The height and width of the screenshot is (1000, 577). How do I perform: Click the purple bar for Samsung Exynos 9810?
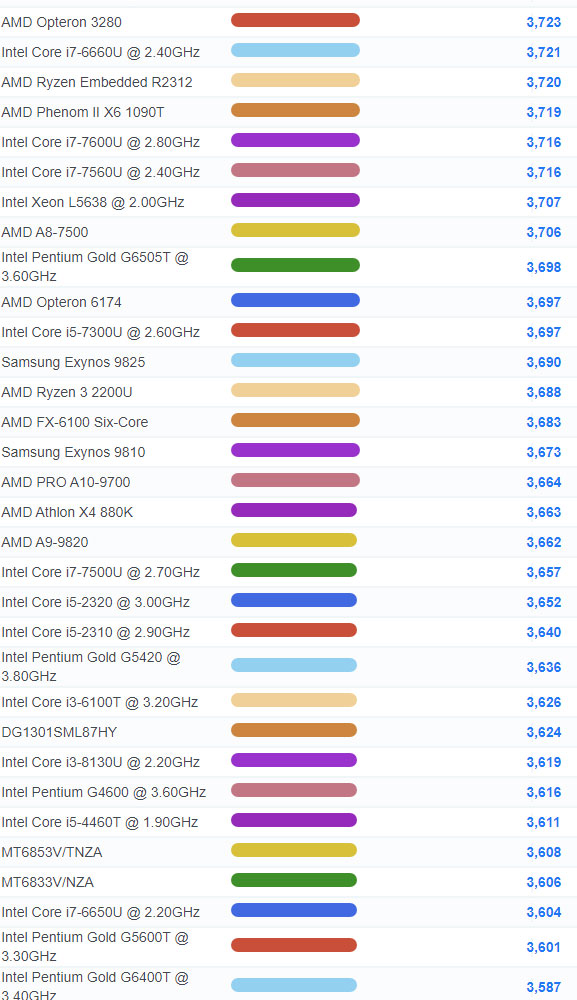(295, 450)
